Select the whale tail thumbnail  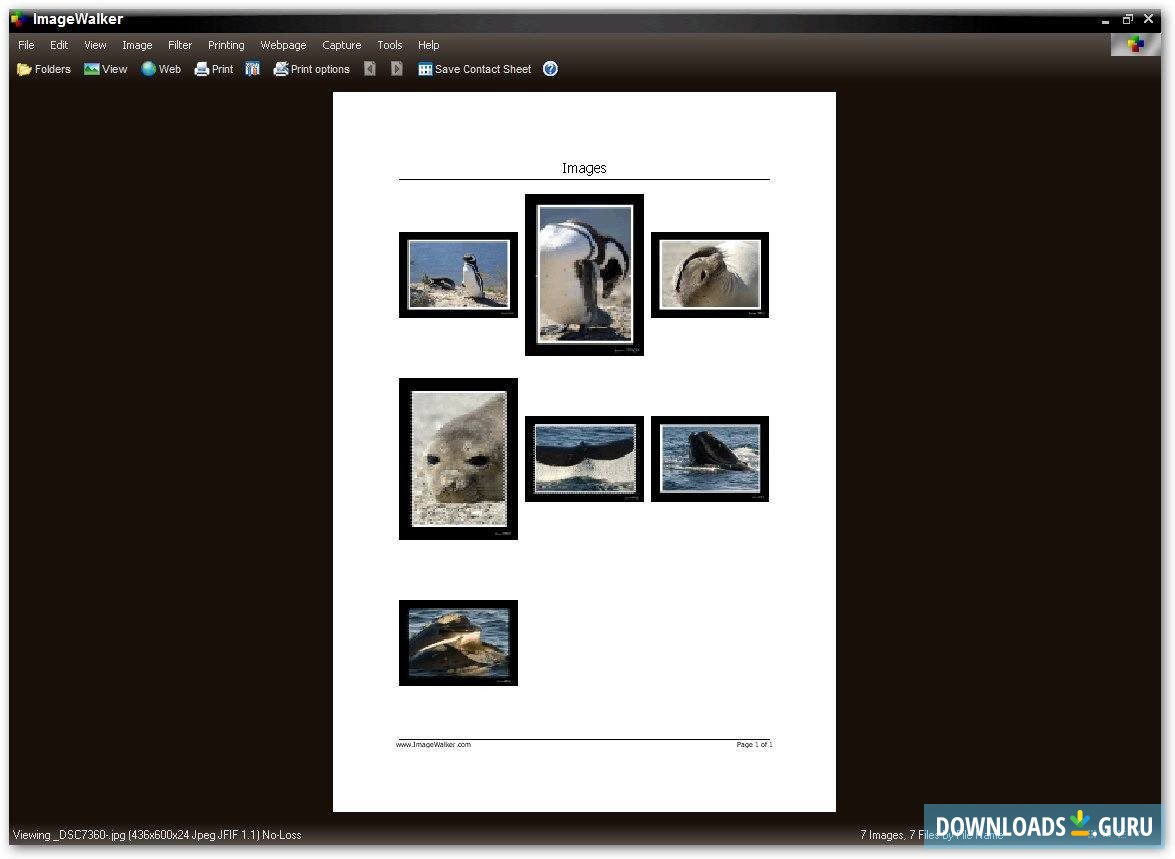(584, 458)
